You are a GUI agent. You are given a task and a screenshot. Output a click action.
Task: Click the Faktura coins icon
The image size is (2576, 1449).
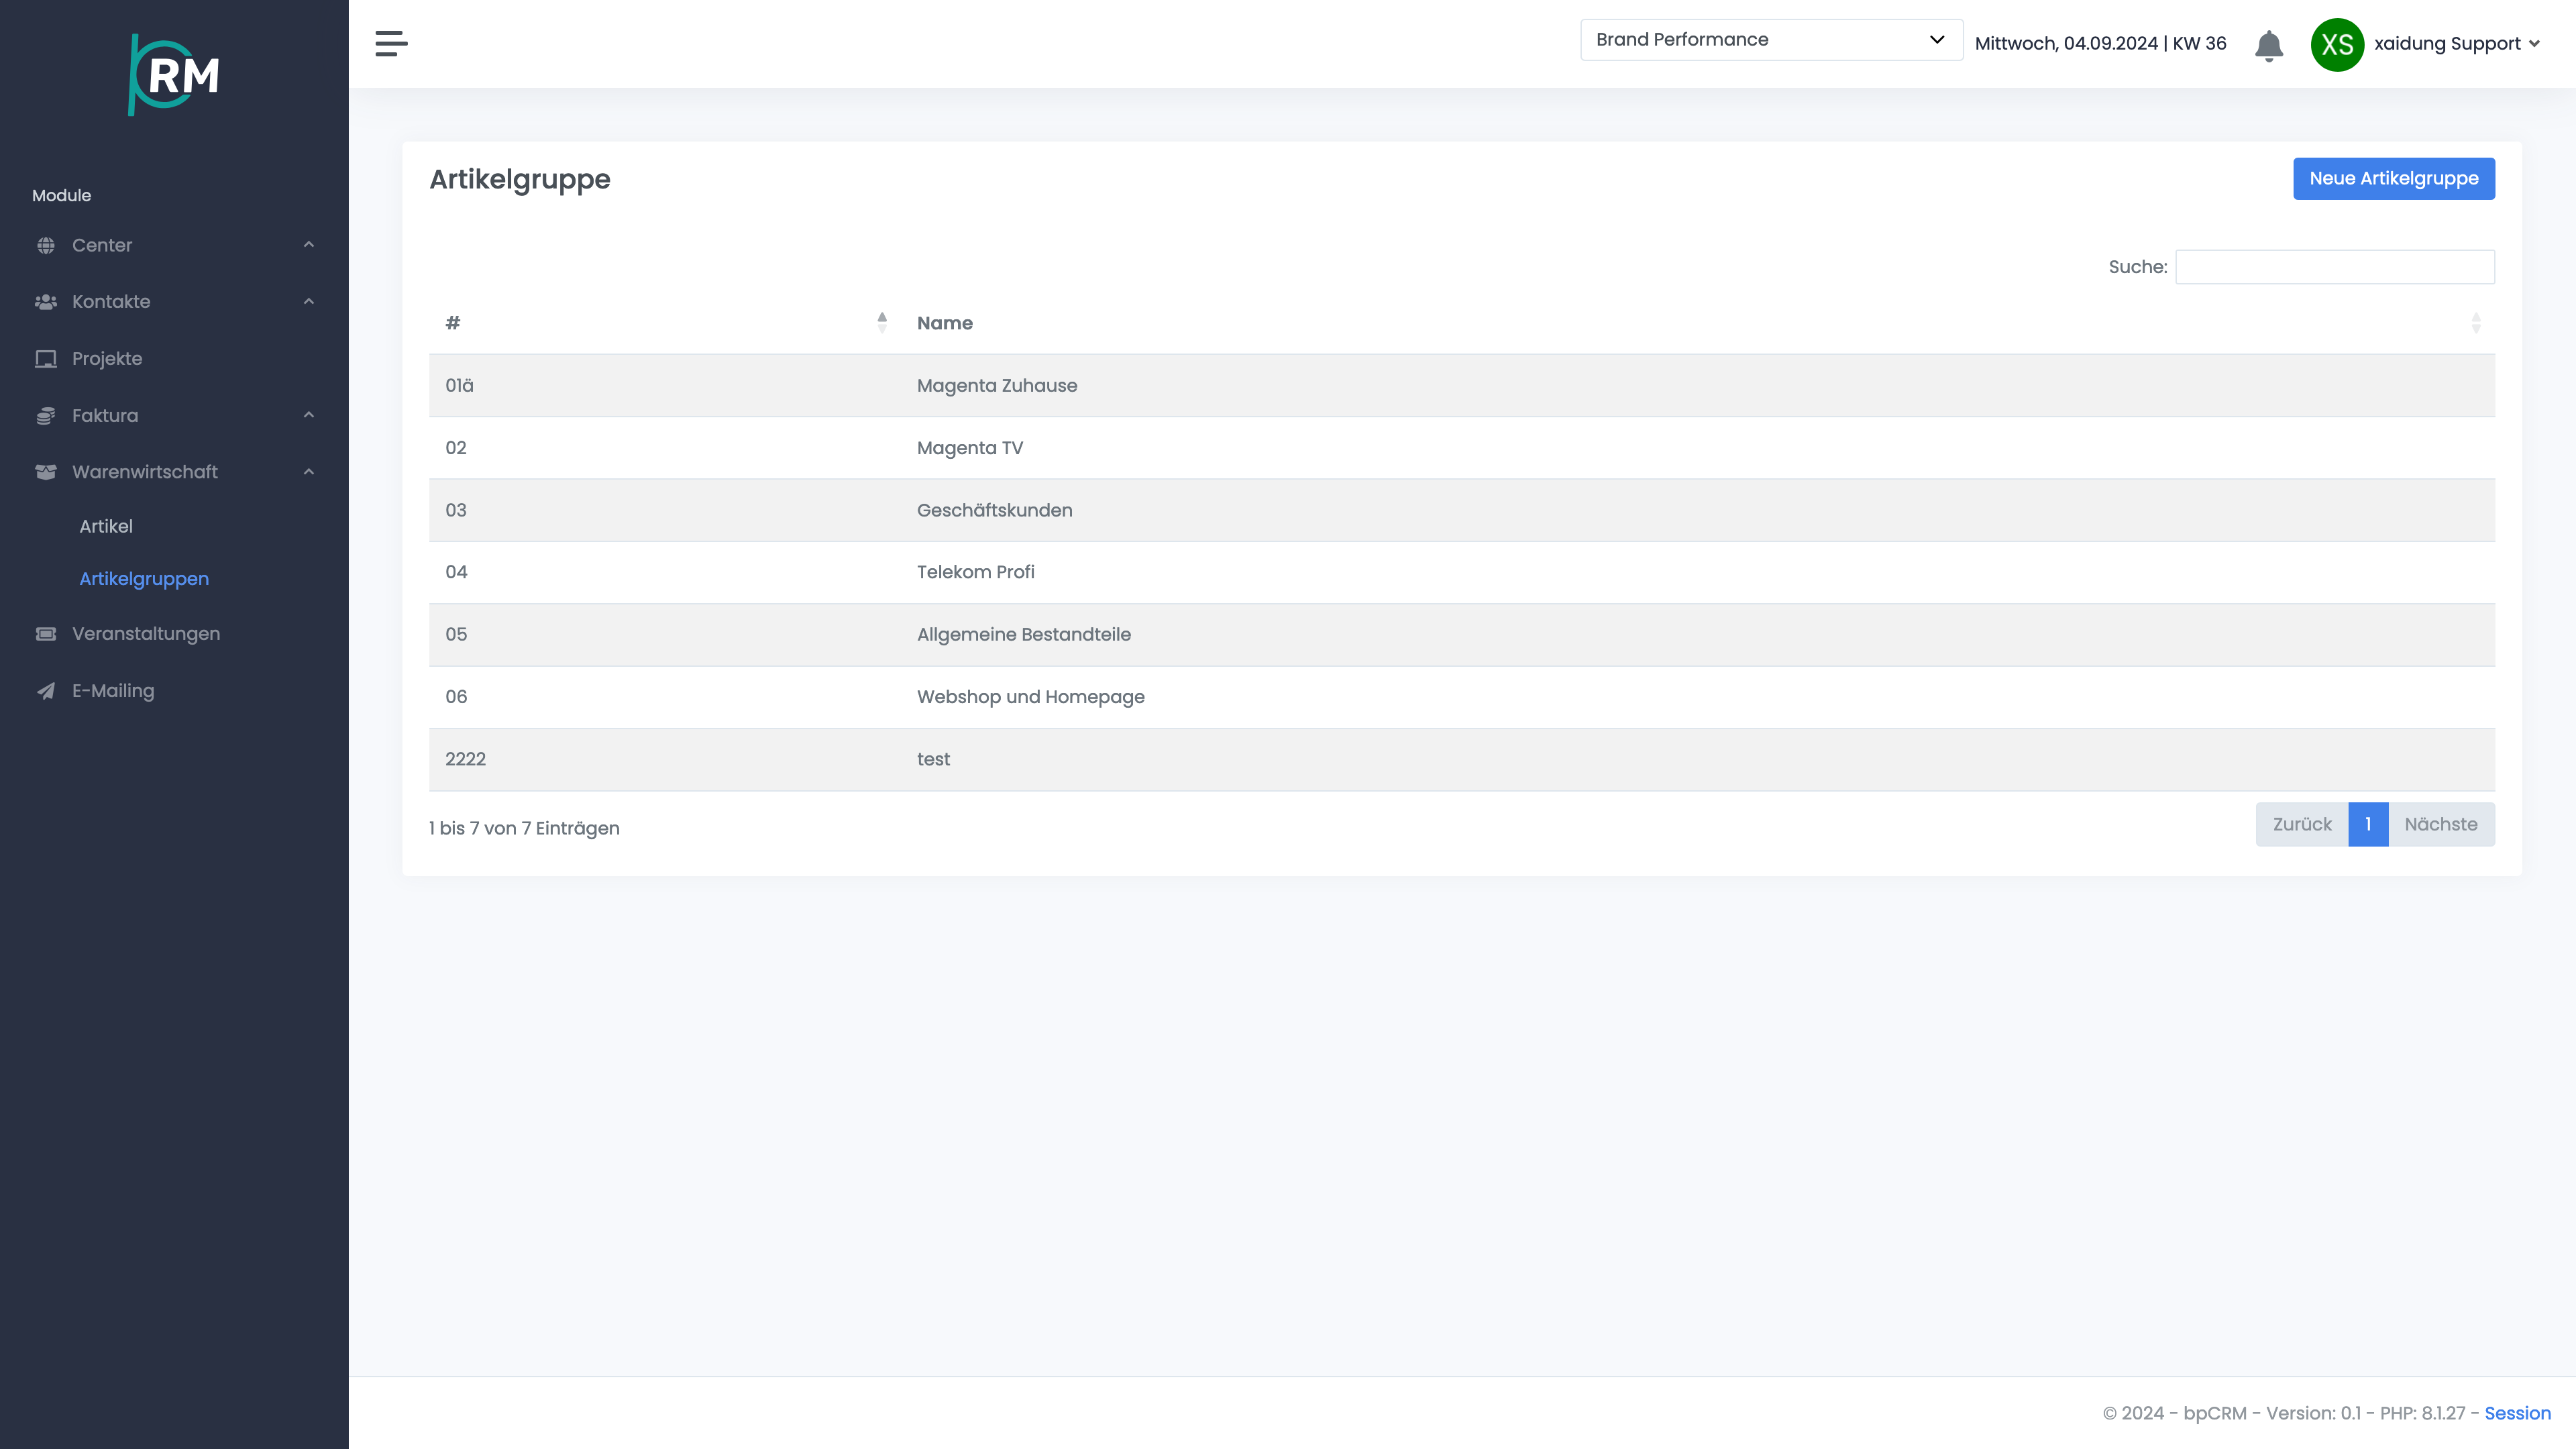pyautogui.click(x=46, y=415)
